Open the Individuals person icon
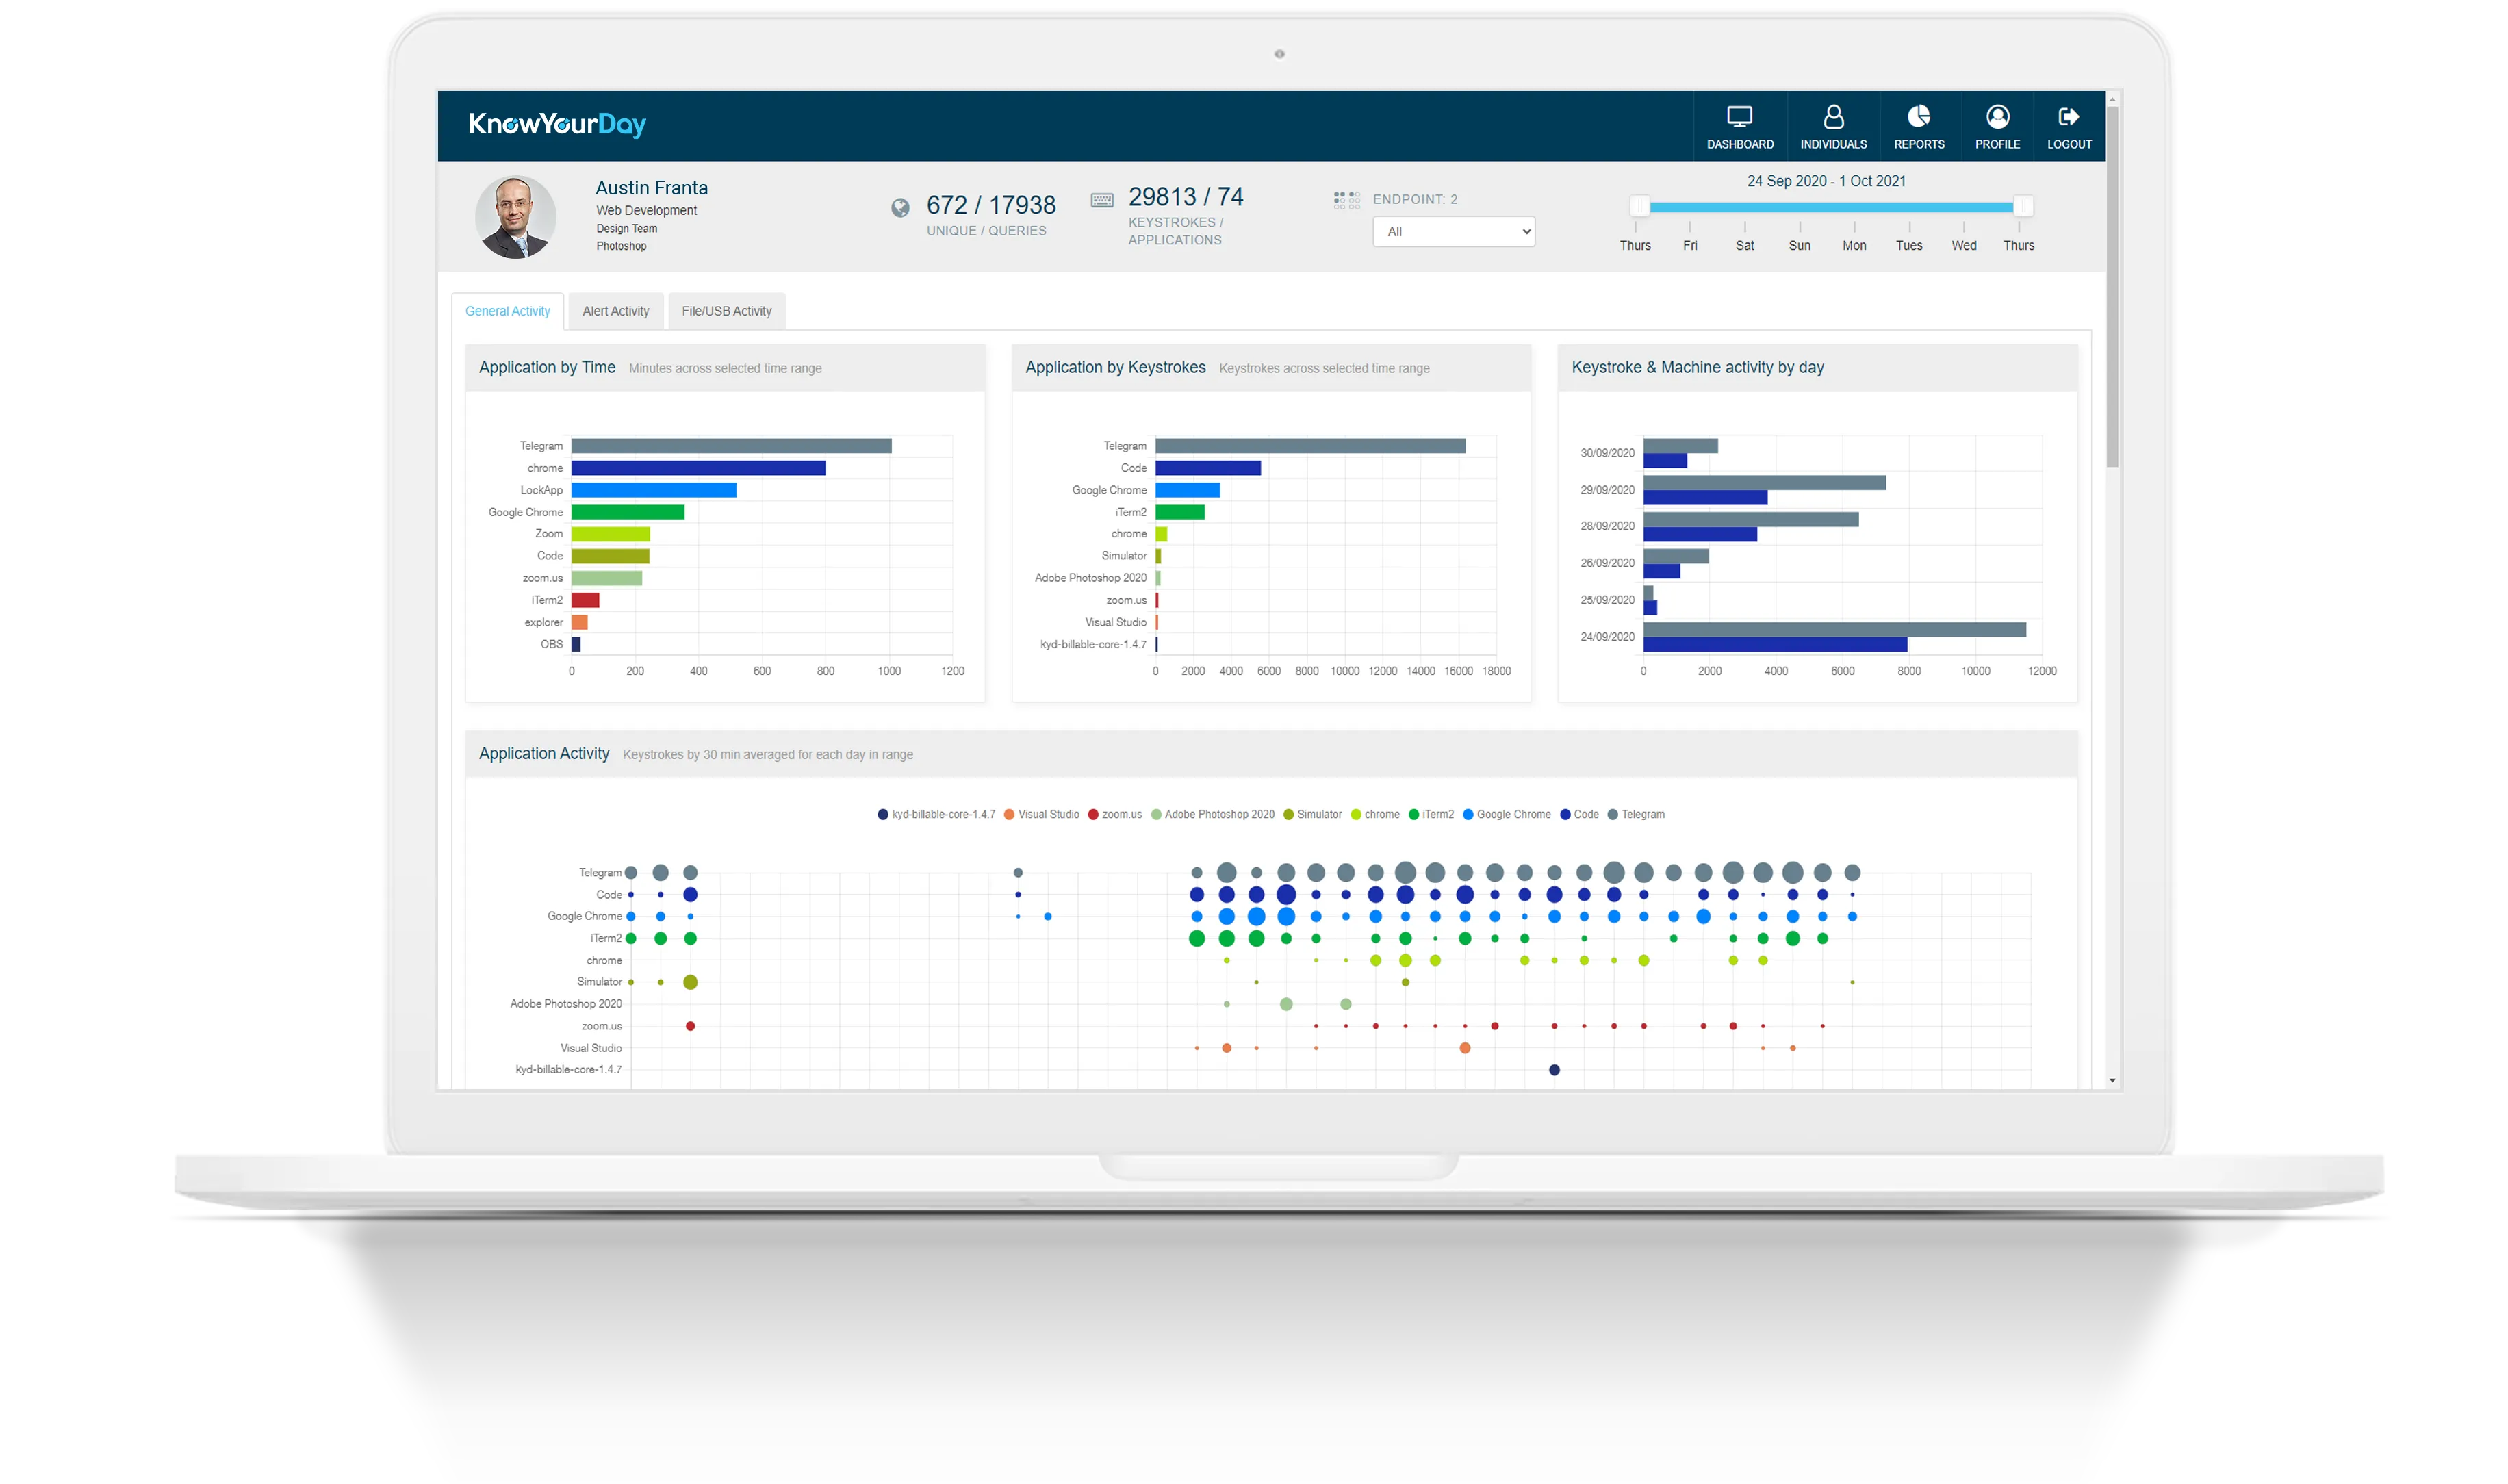Screen dimensions: 2508x1484 (x=1833, y=118)
